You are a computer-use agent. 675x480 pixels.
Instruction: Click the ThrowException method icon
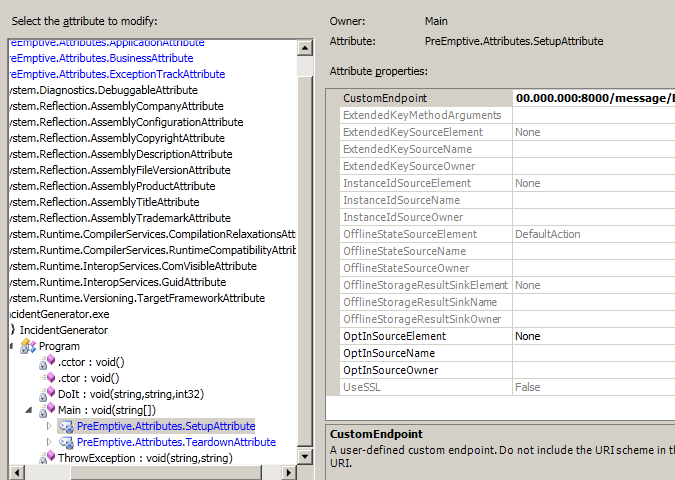coord(47,458)
